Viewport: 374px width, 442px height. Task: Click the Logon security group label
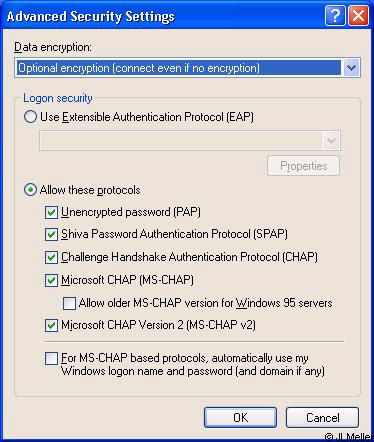58,98
